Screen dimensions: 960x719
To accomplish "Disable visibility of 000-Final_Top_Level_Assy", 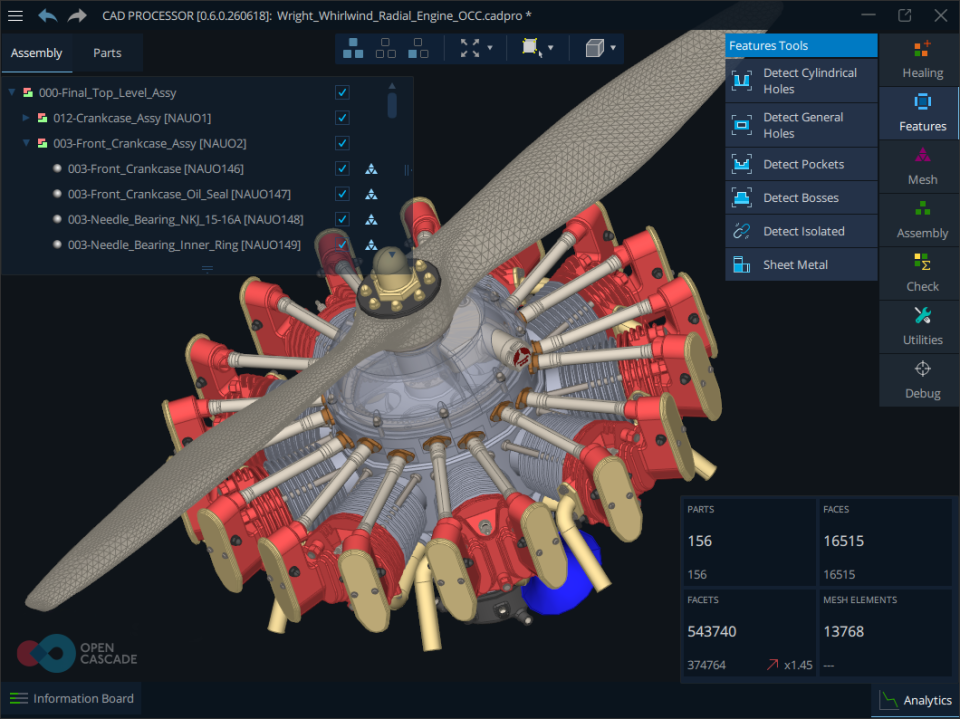I will click(342, 91).
